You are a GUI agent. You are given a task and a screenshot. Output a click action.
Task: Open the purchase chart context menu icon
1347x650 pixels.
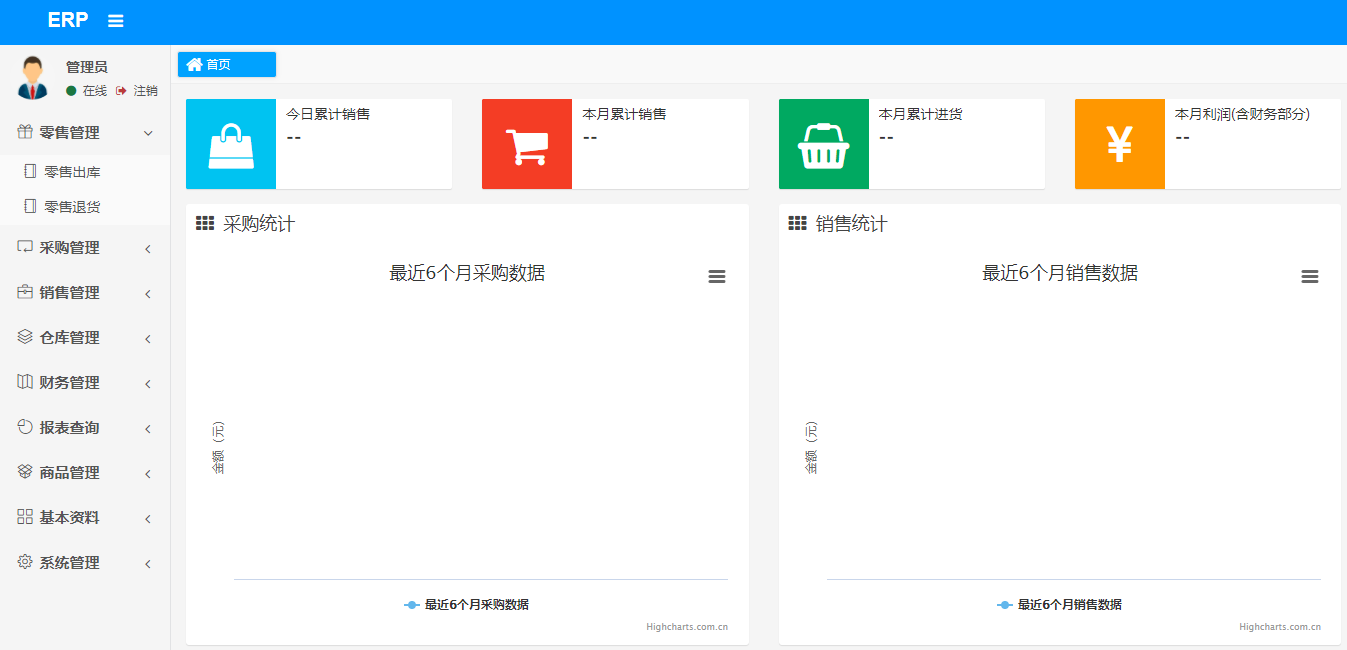pos(716,277)
